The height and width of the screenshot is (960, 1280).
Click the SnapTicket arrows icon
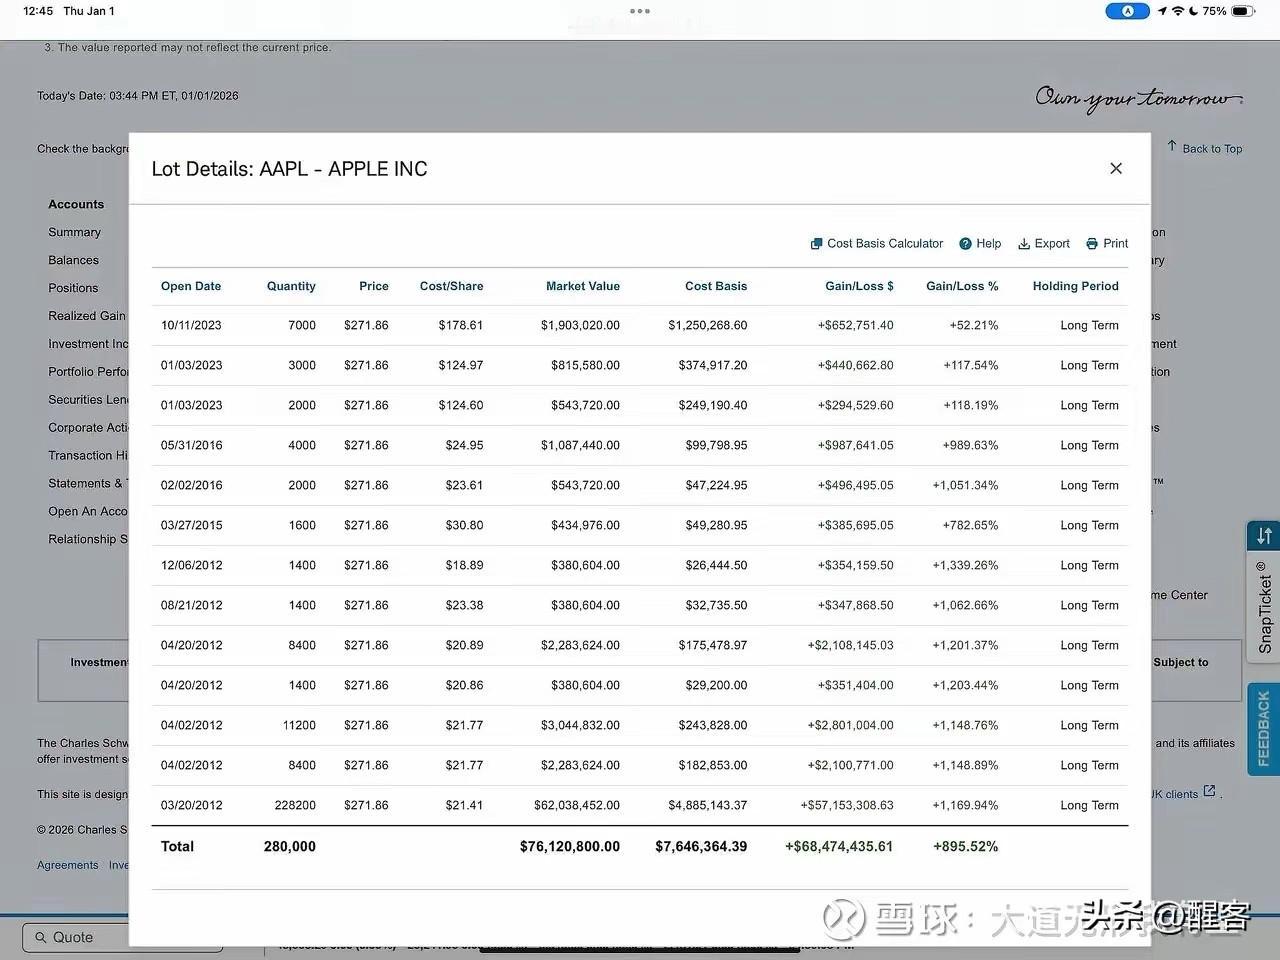(1264, 536)
